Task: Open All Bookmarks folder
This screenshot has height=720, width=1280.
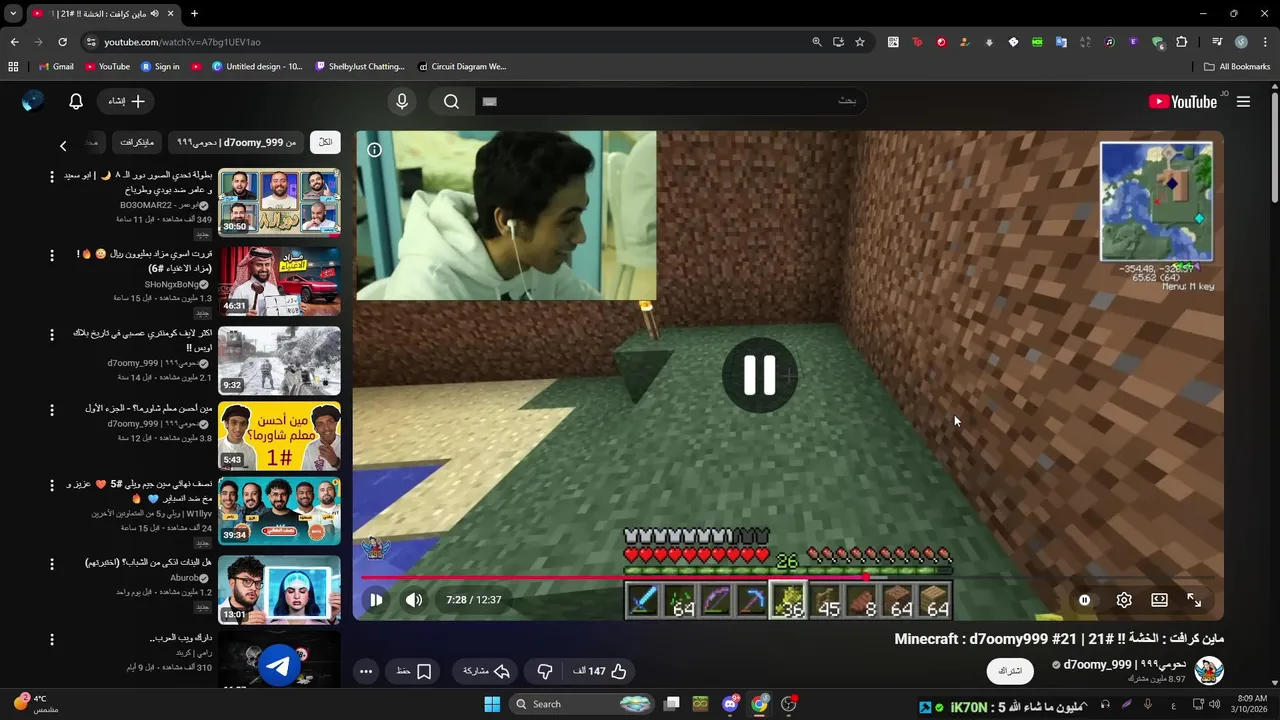Action: (x=1237, y=67)
